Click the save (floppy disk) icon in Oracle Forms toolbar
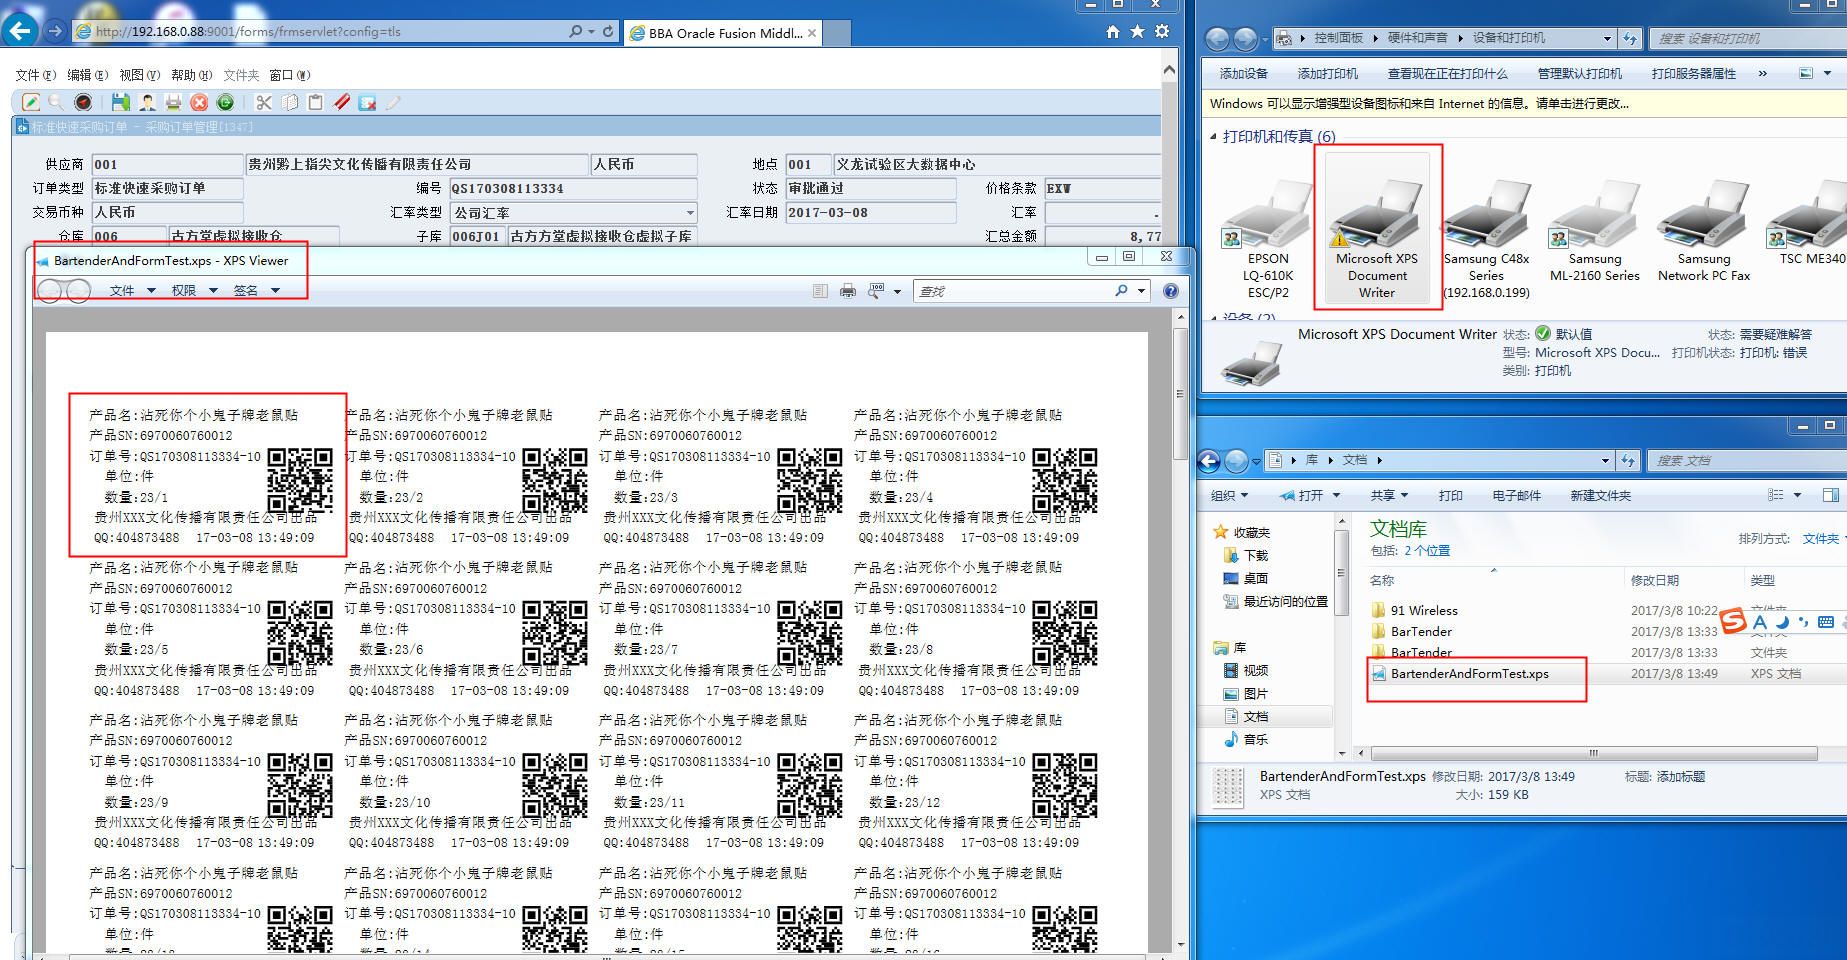 (x=121, y=102)
